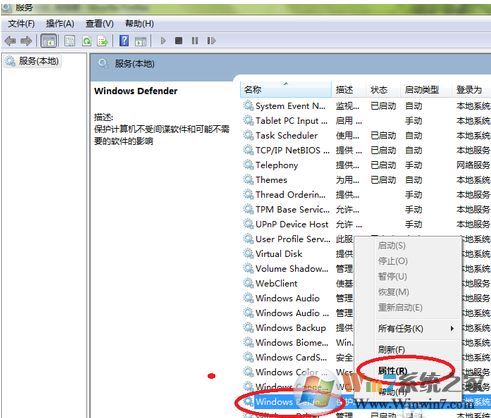The width and height of the screenshot is (491, 418).
Task: Choose 停止(O) in the context menu
Action: (x=393, y=261)
